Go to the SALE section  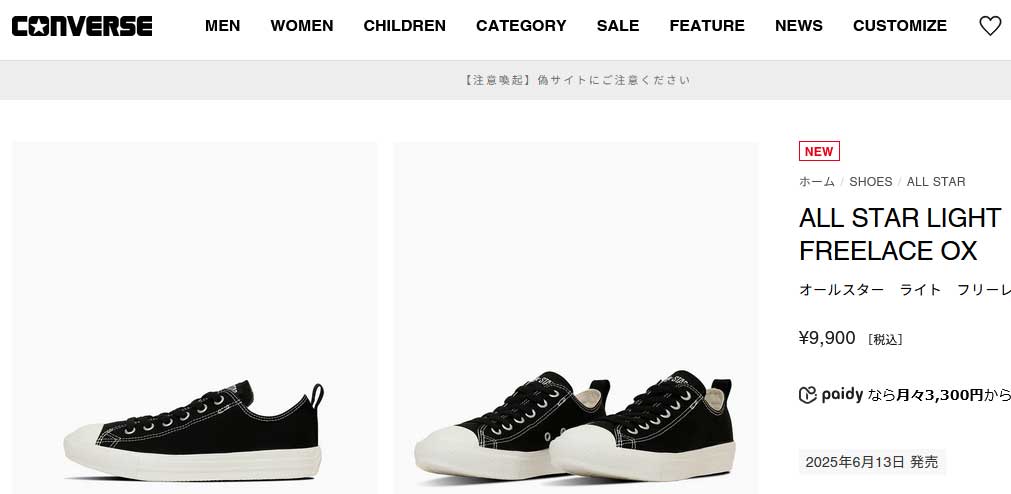(618, 26)
